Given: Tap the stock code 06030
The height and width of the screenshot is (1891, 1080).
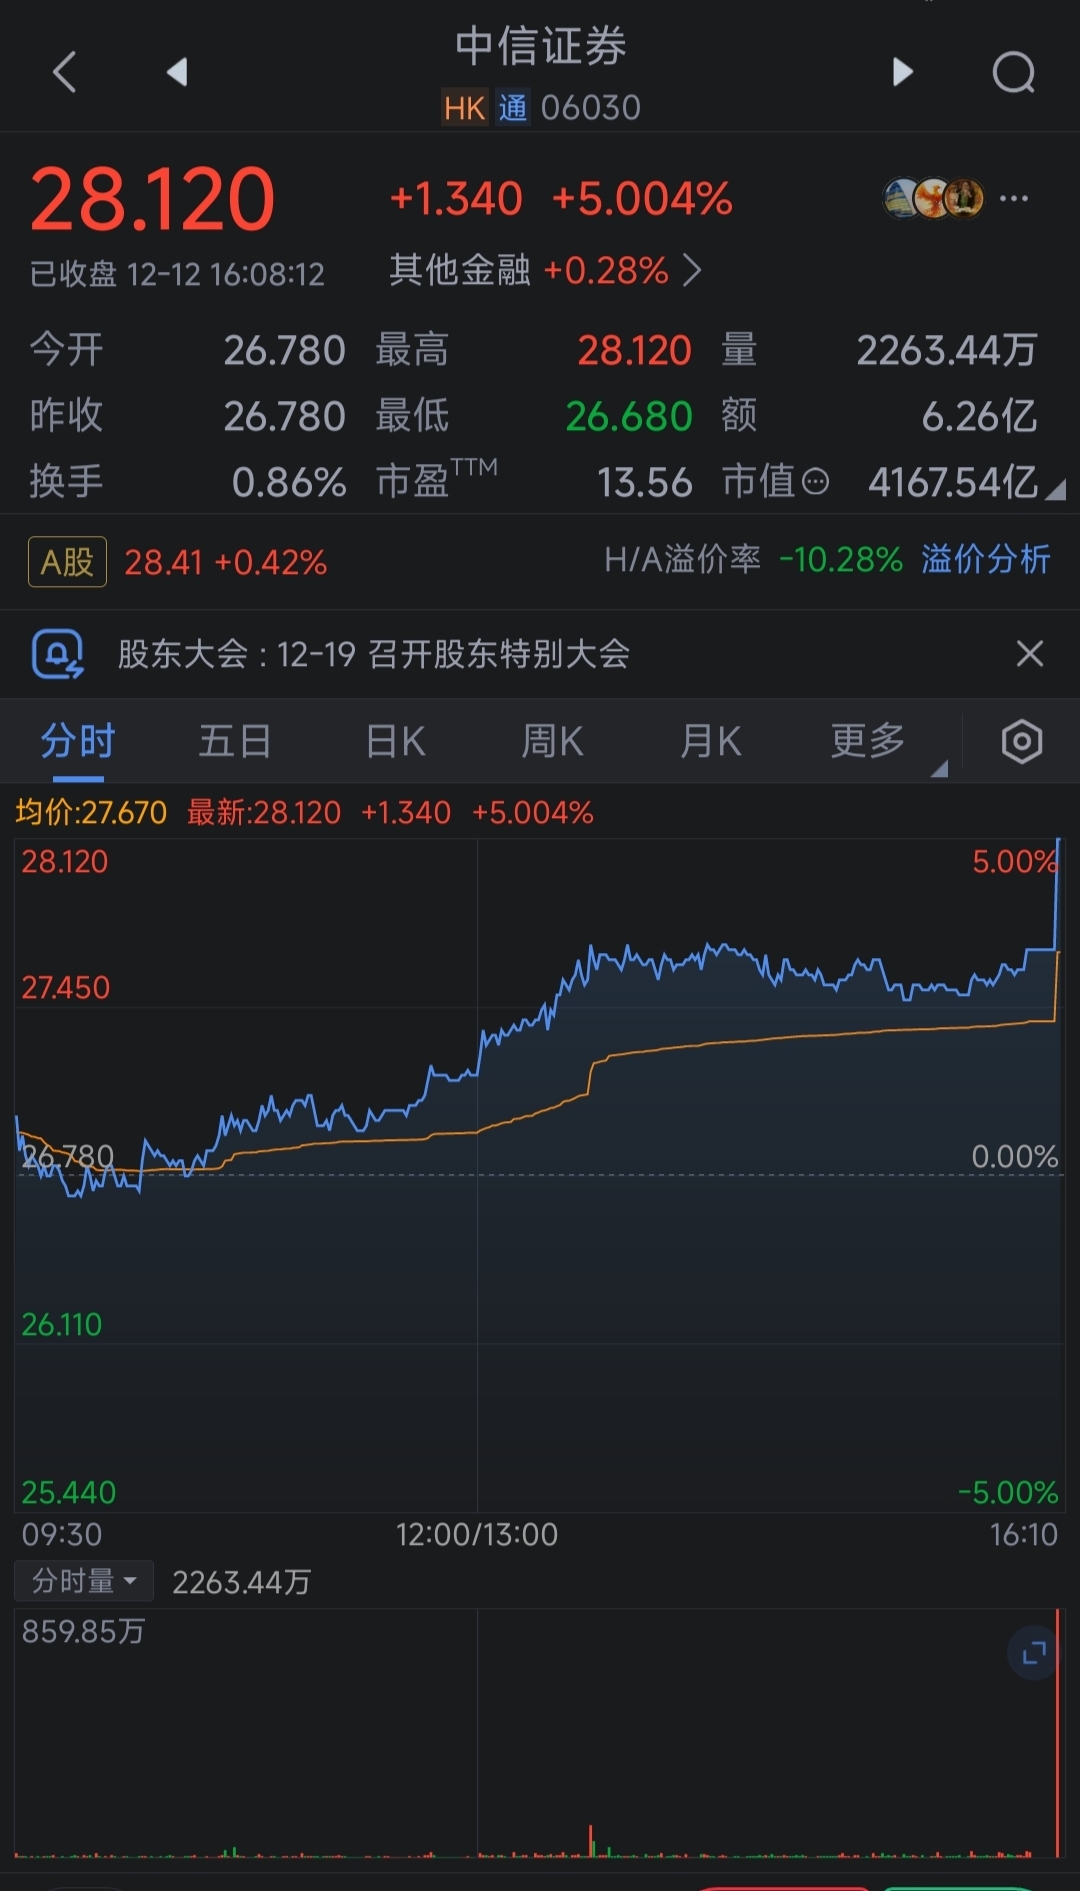Looking at the screenshot, I should pyautogui.click(x=591, y=108).
